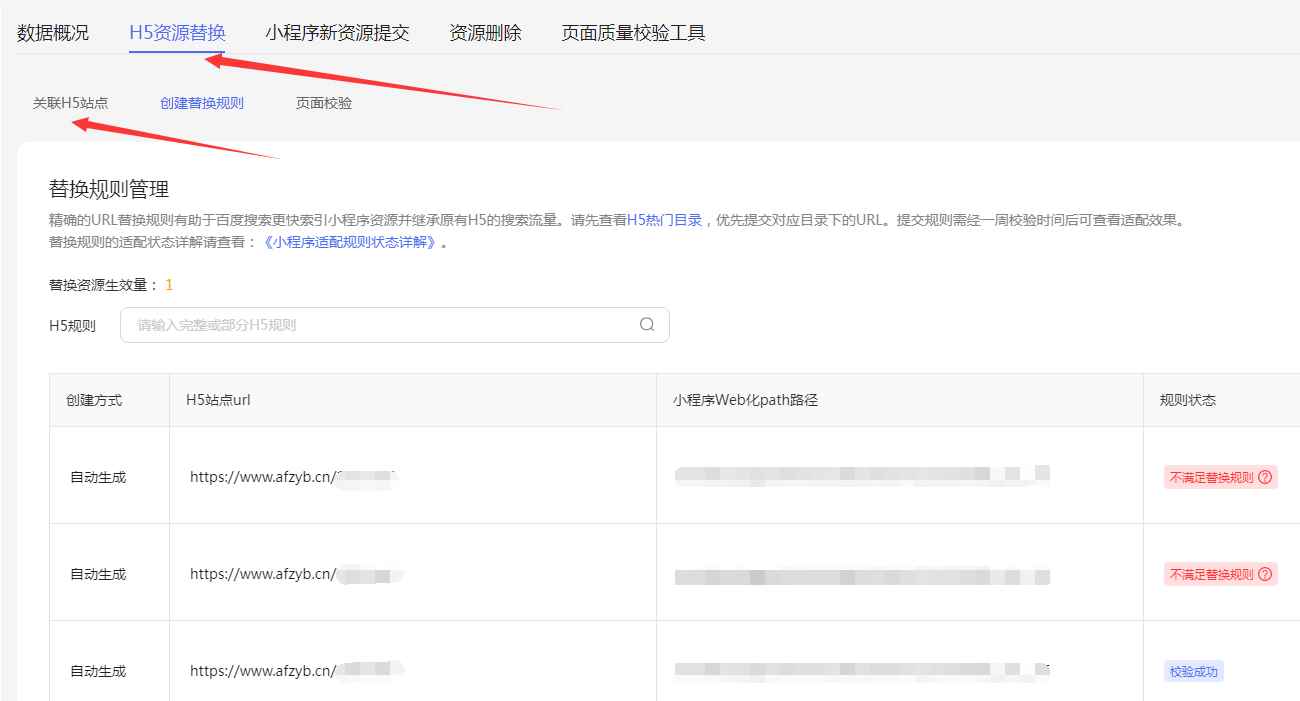Switch to 页面校验 sub-tab
Image resolution: width=1300 pixels, height=701 pixels.
click(x=324, y=103)
